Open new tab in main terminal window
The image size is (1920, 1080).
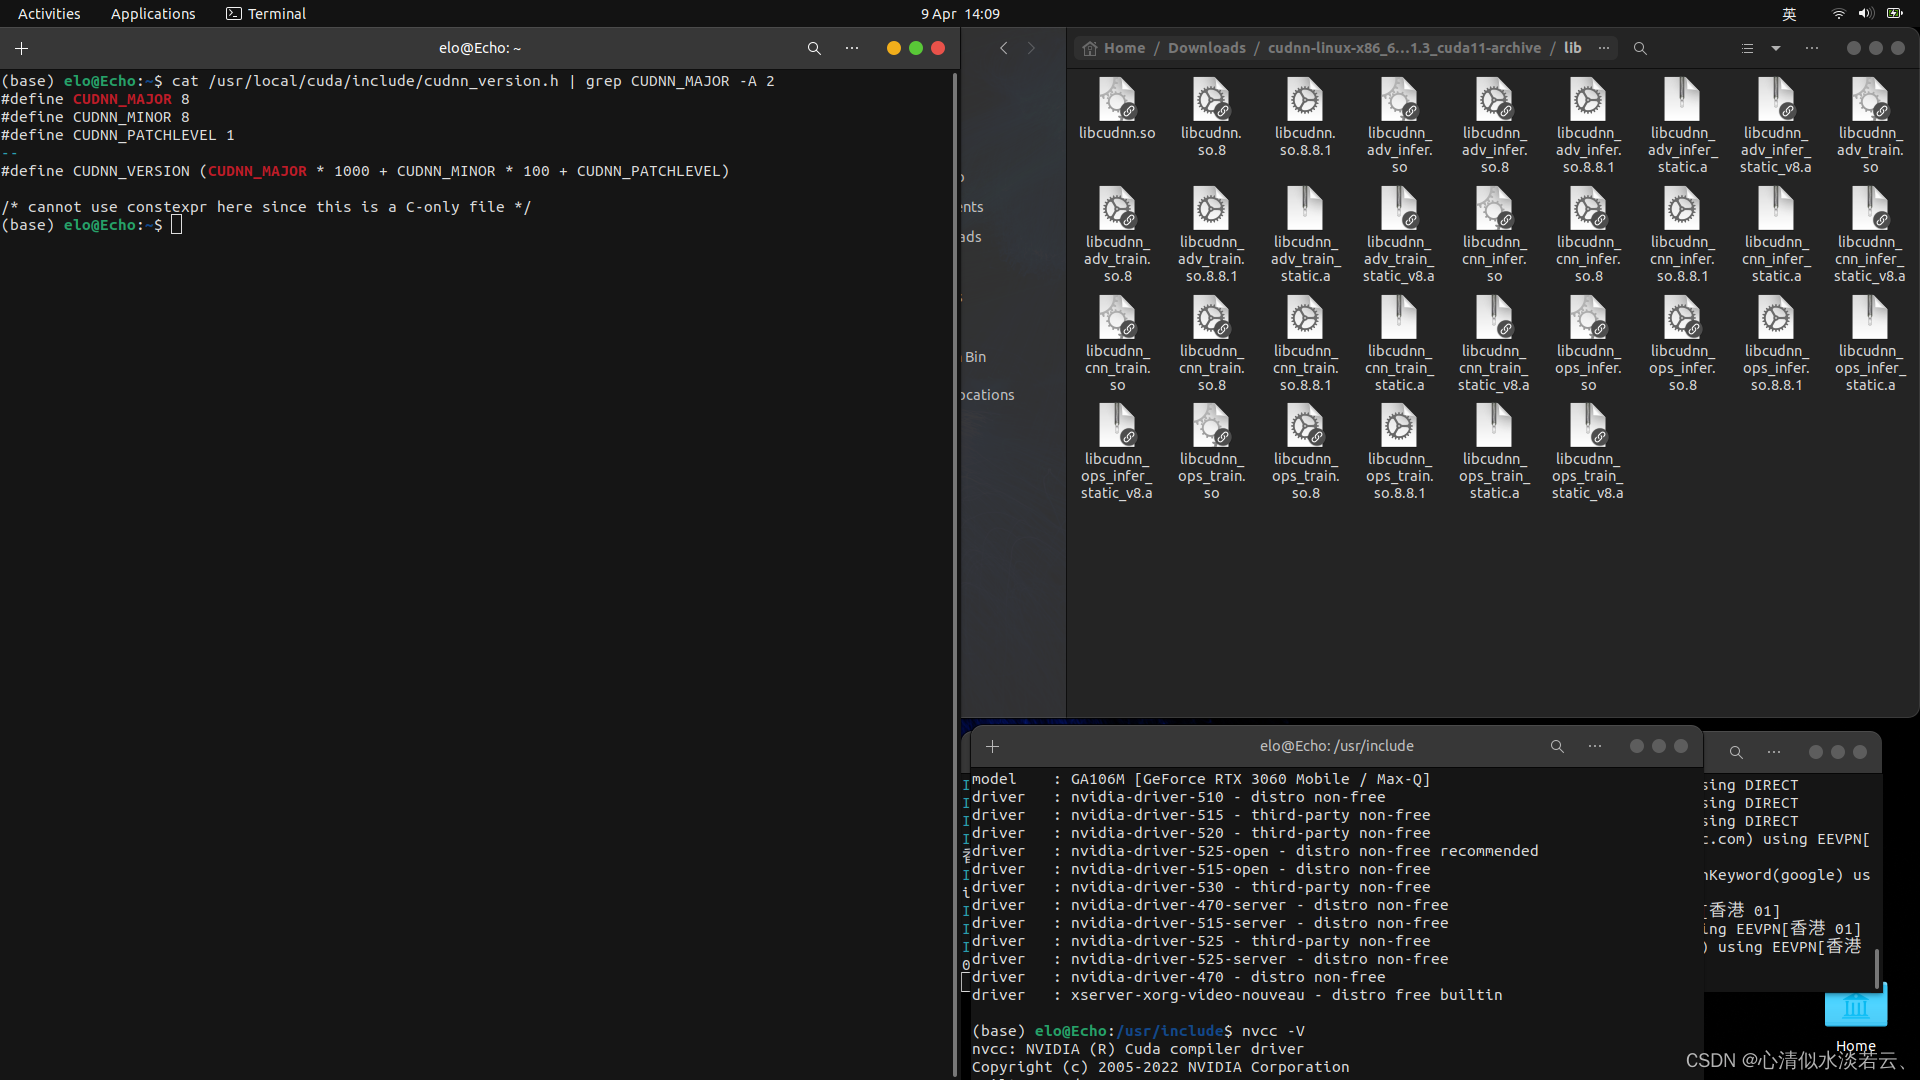pos(21,48)
